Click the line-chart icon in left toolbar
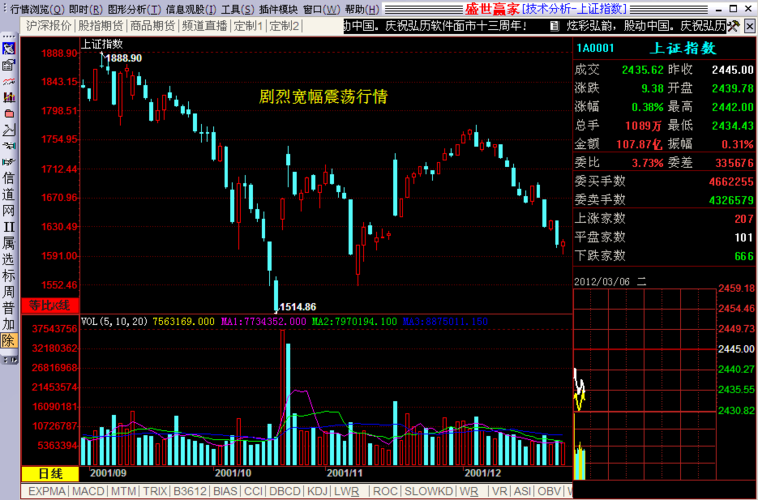The width and height of the screenshot is (758, 500). pyautogui.click(x=9, y=129)
